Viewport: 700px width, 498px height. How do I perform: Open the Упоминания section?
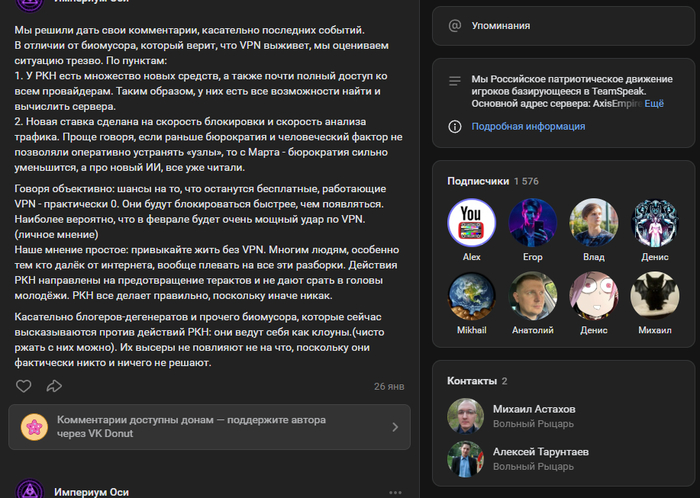tap(503, 25)
